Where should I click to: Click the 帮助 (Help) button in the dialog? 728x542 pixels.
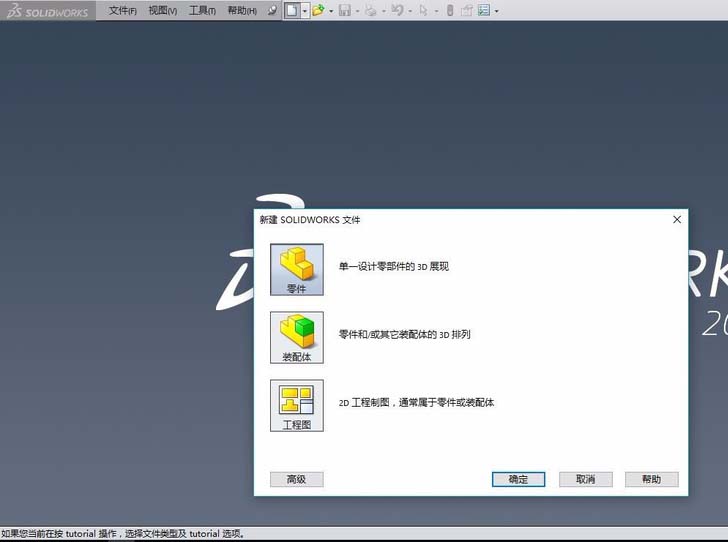point(651,479)
